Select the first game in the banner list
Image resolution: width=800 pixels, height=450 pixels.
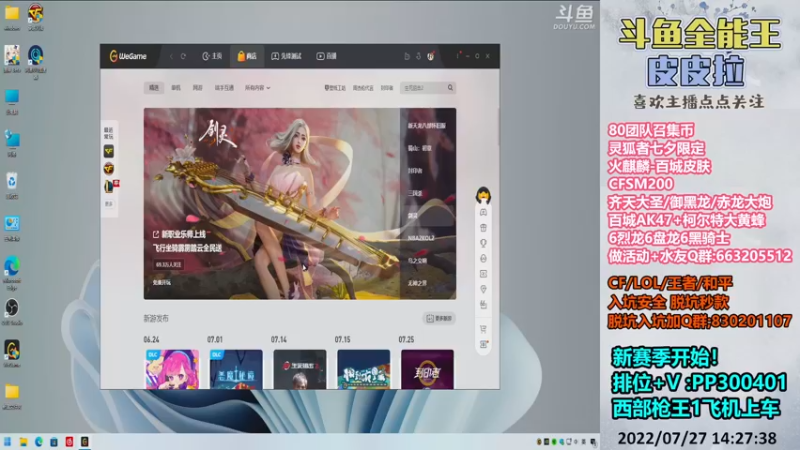[x=428, y=126]
